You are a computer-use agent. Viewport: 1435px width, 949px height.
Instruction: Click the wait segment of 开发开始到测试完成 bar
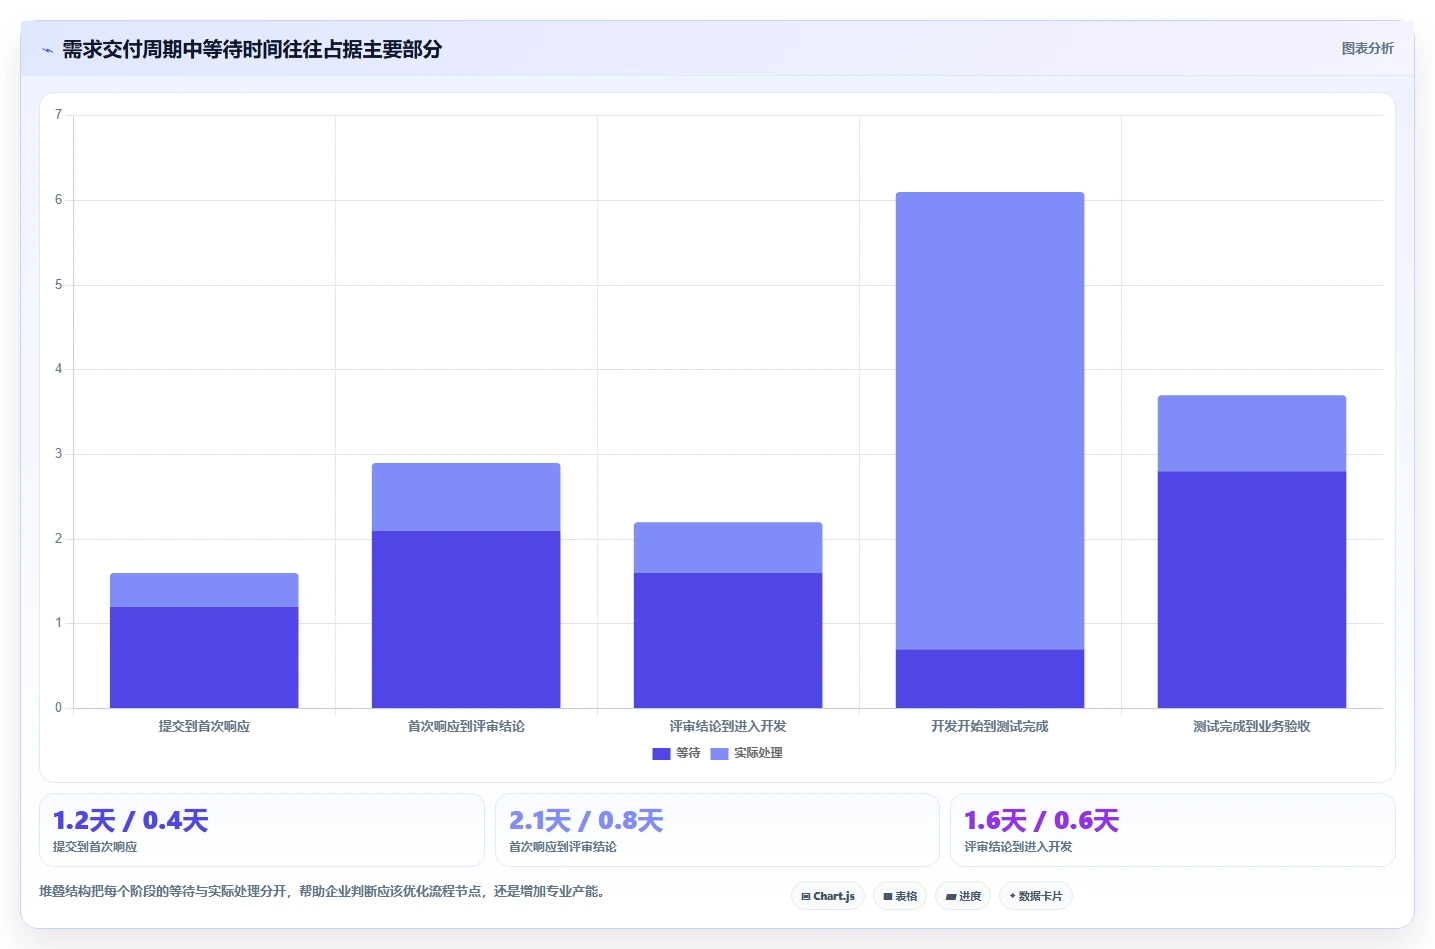click(990, 679)
